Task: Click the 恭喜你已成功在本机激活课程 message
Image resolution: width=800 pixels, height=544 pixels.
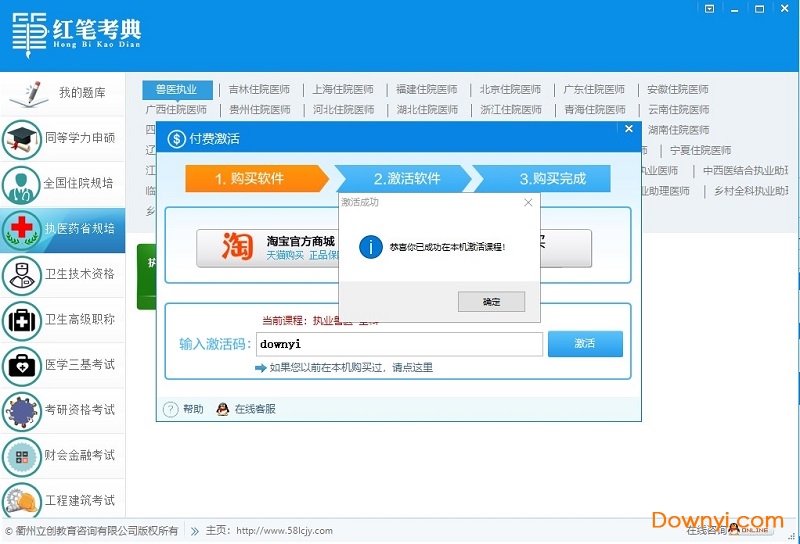Action: (447, 247)
